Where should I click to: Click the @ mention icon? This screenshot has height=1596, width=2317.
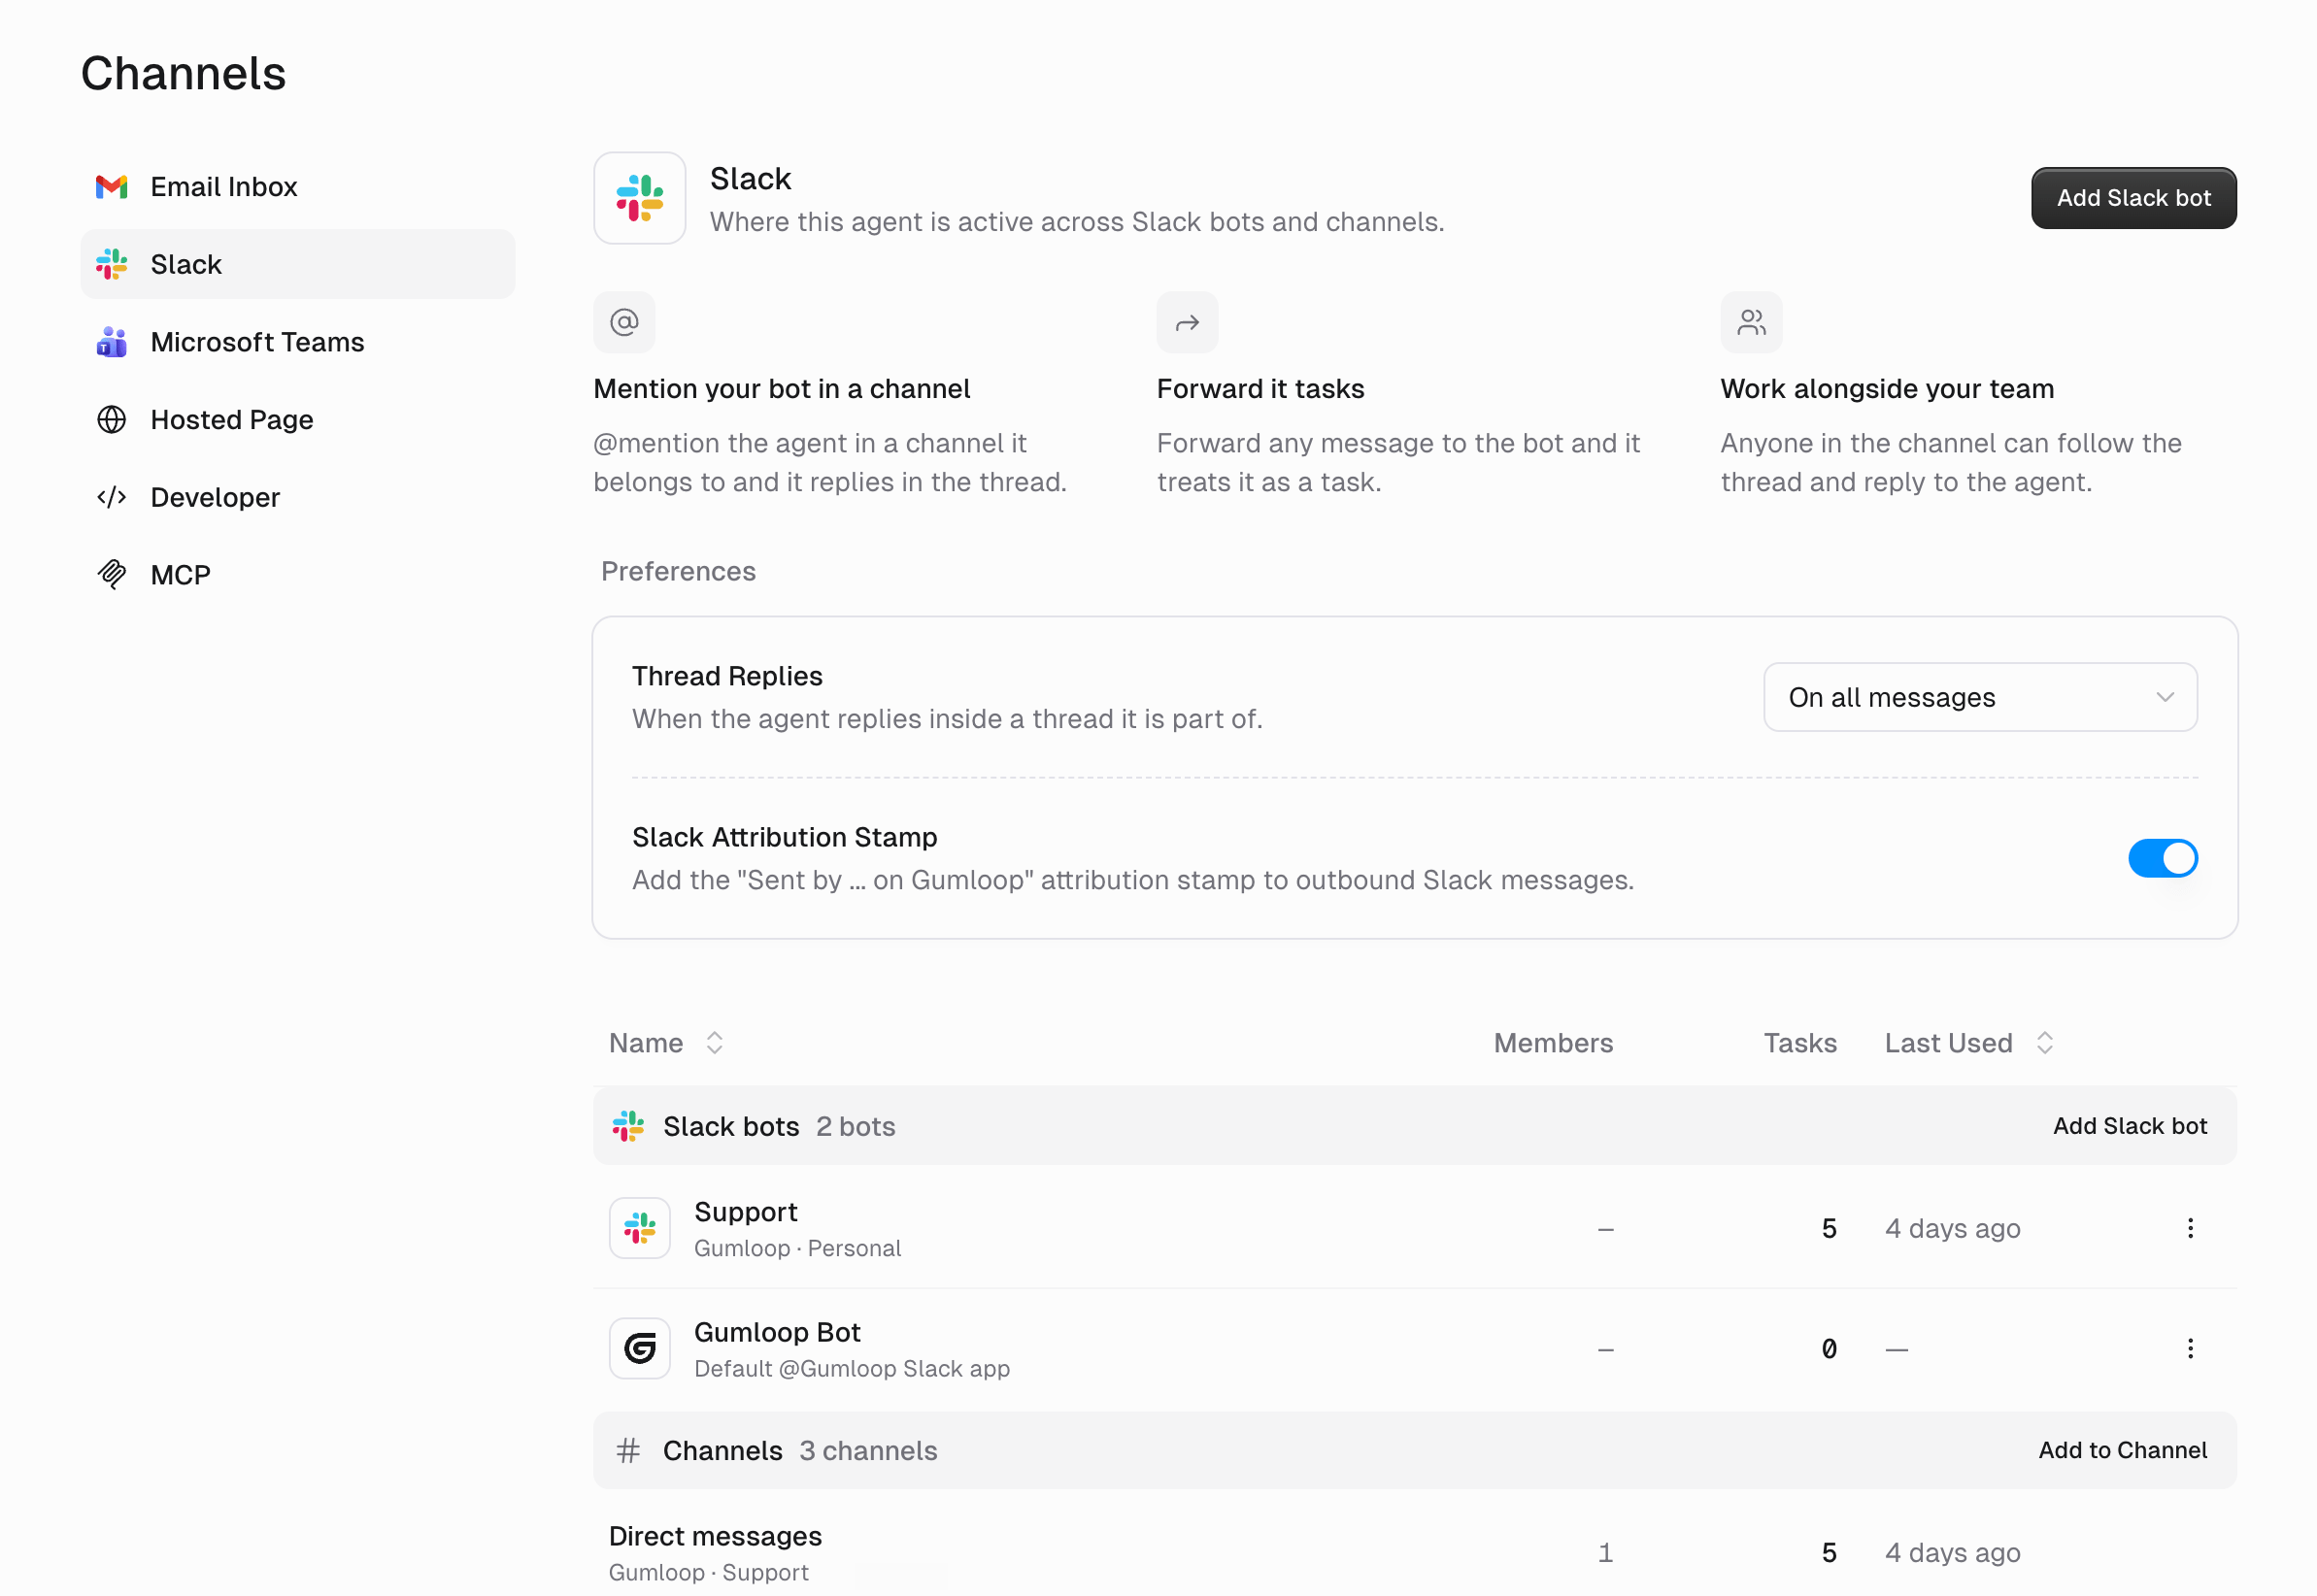624,322
